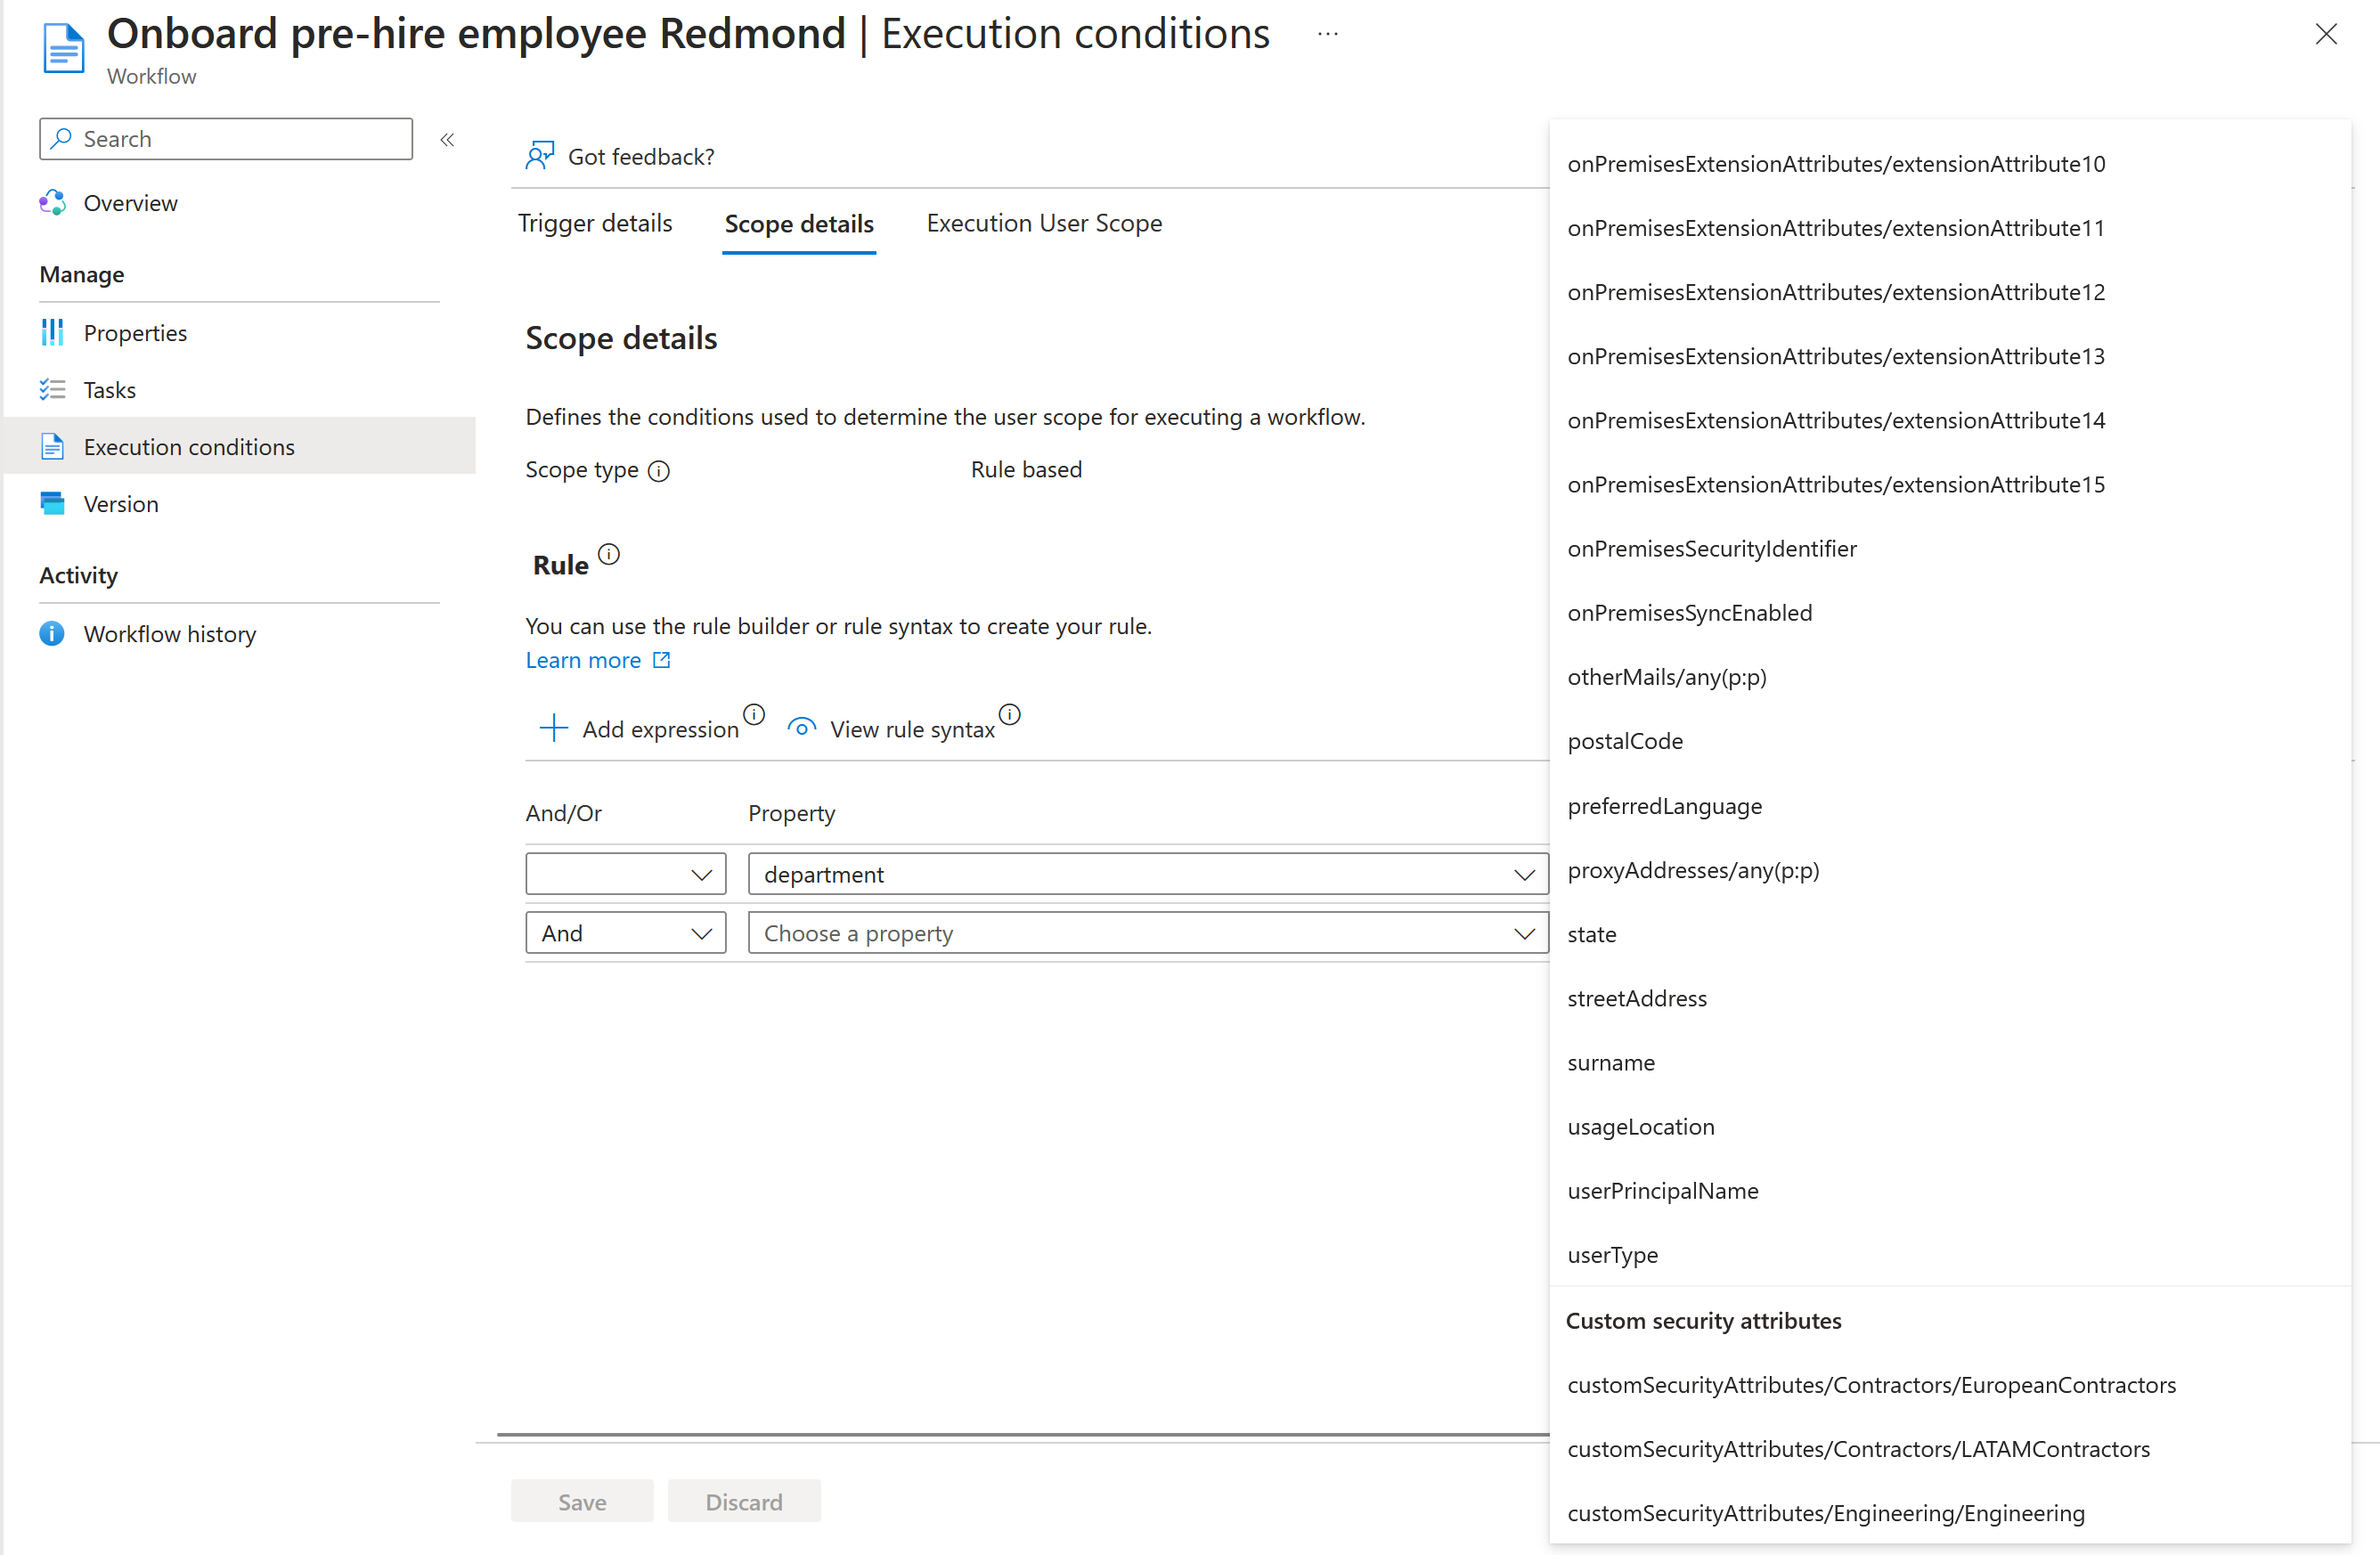
Task: Click the Overview navigation icon
Action: tap(57, 203)
